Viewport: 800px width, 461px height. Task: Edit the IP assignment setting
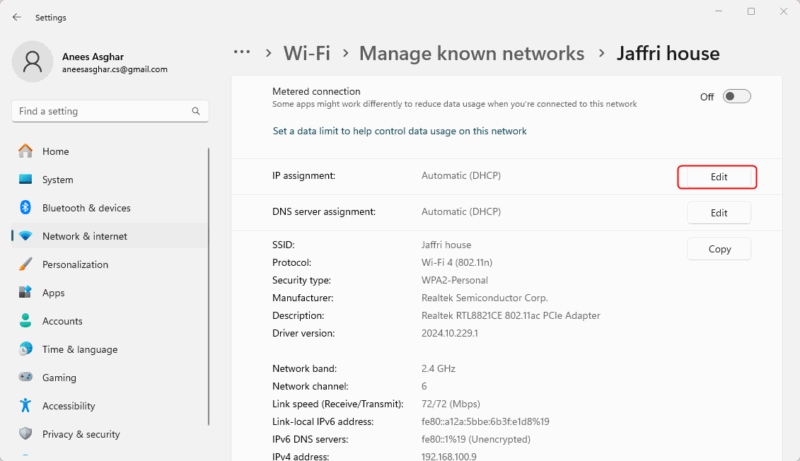(718, 177)
